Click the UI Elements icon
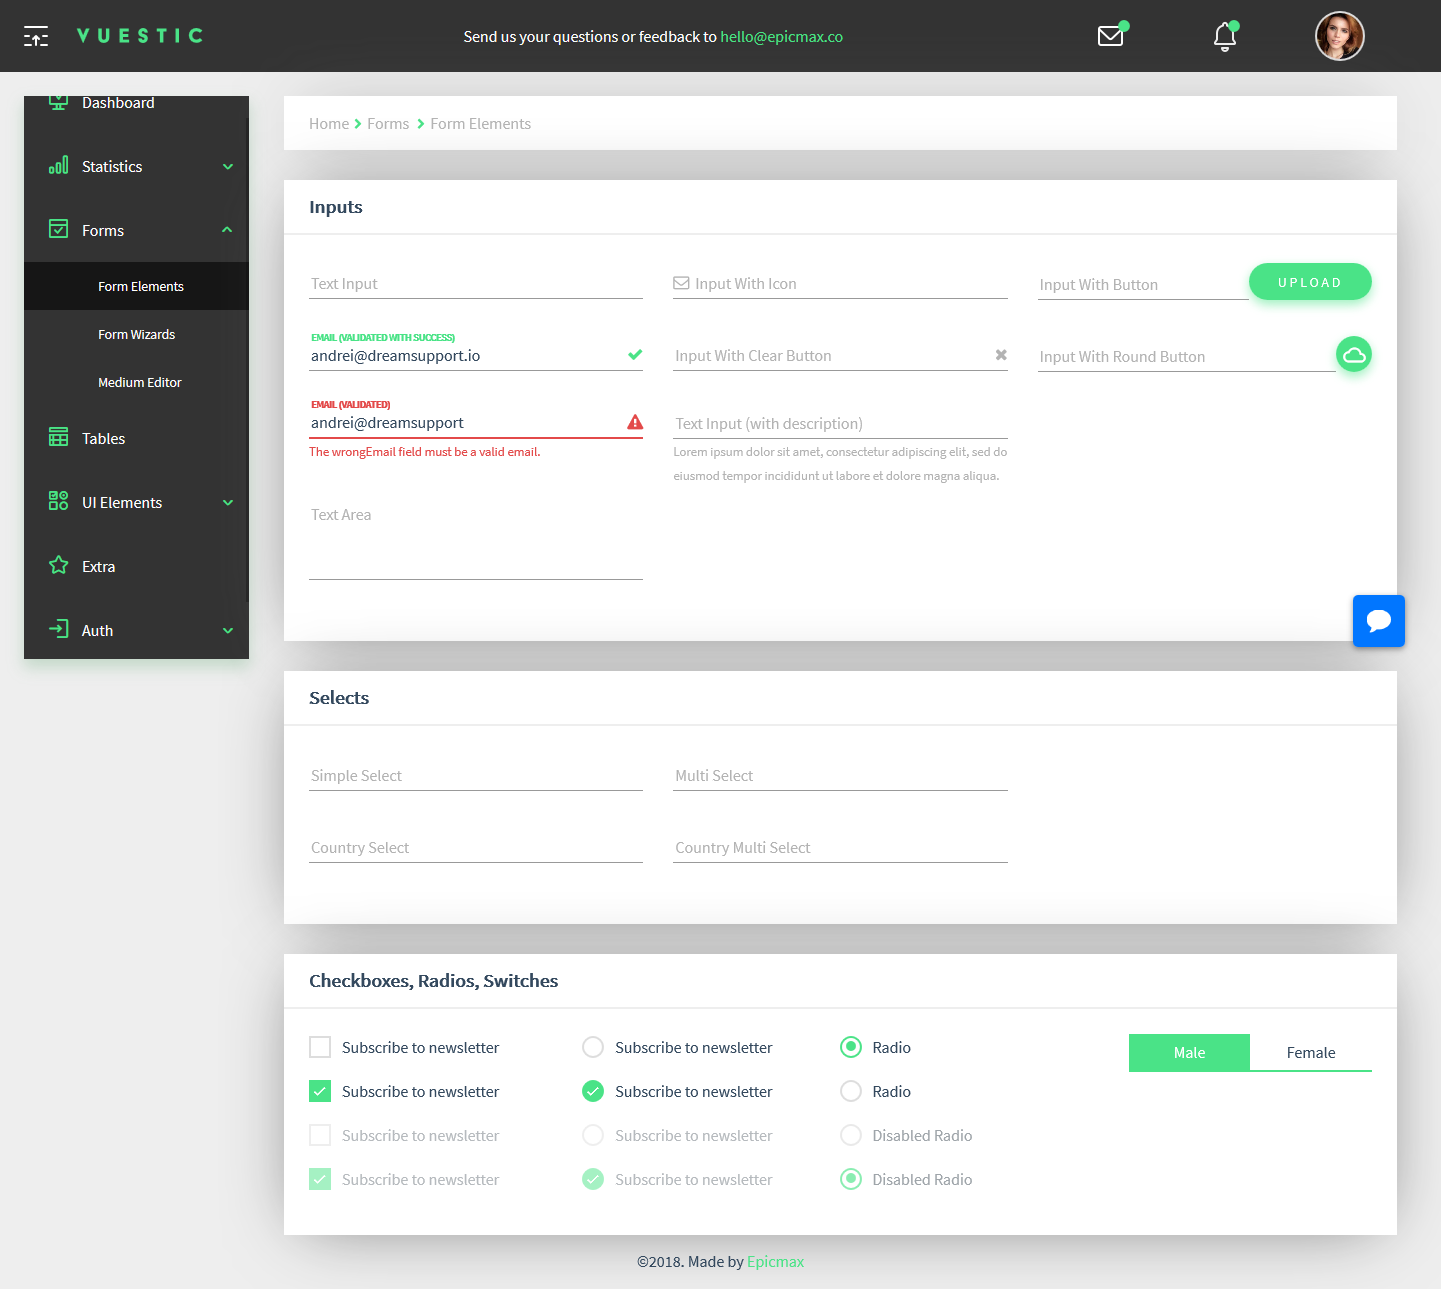 pyautogui.click(x=59, y=501)
